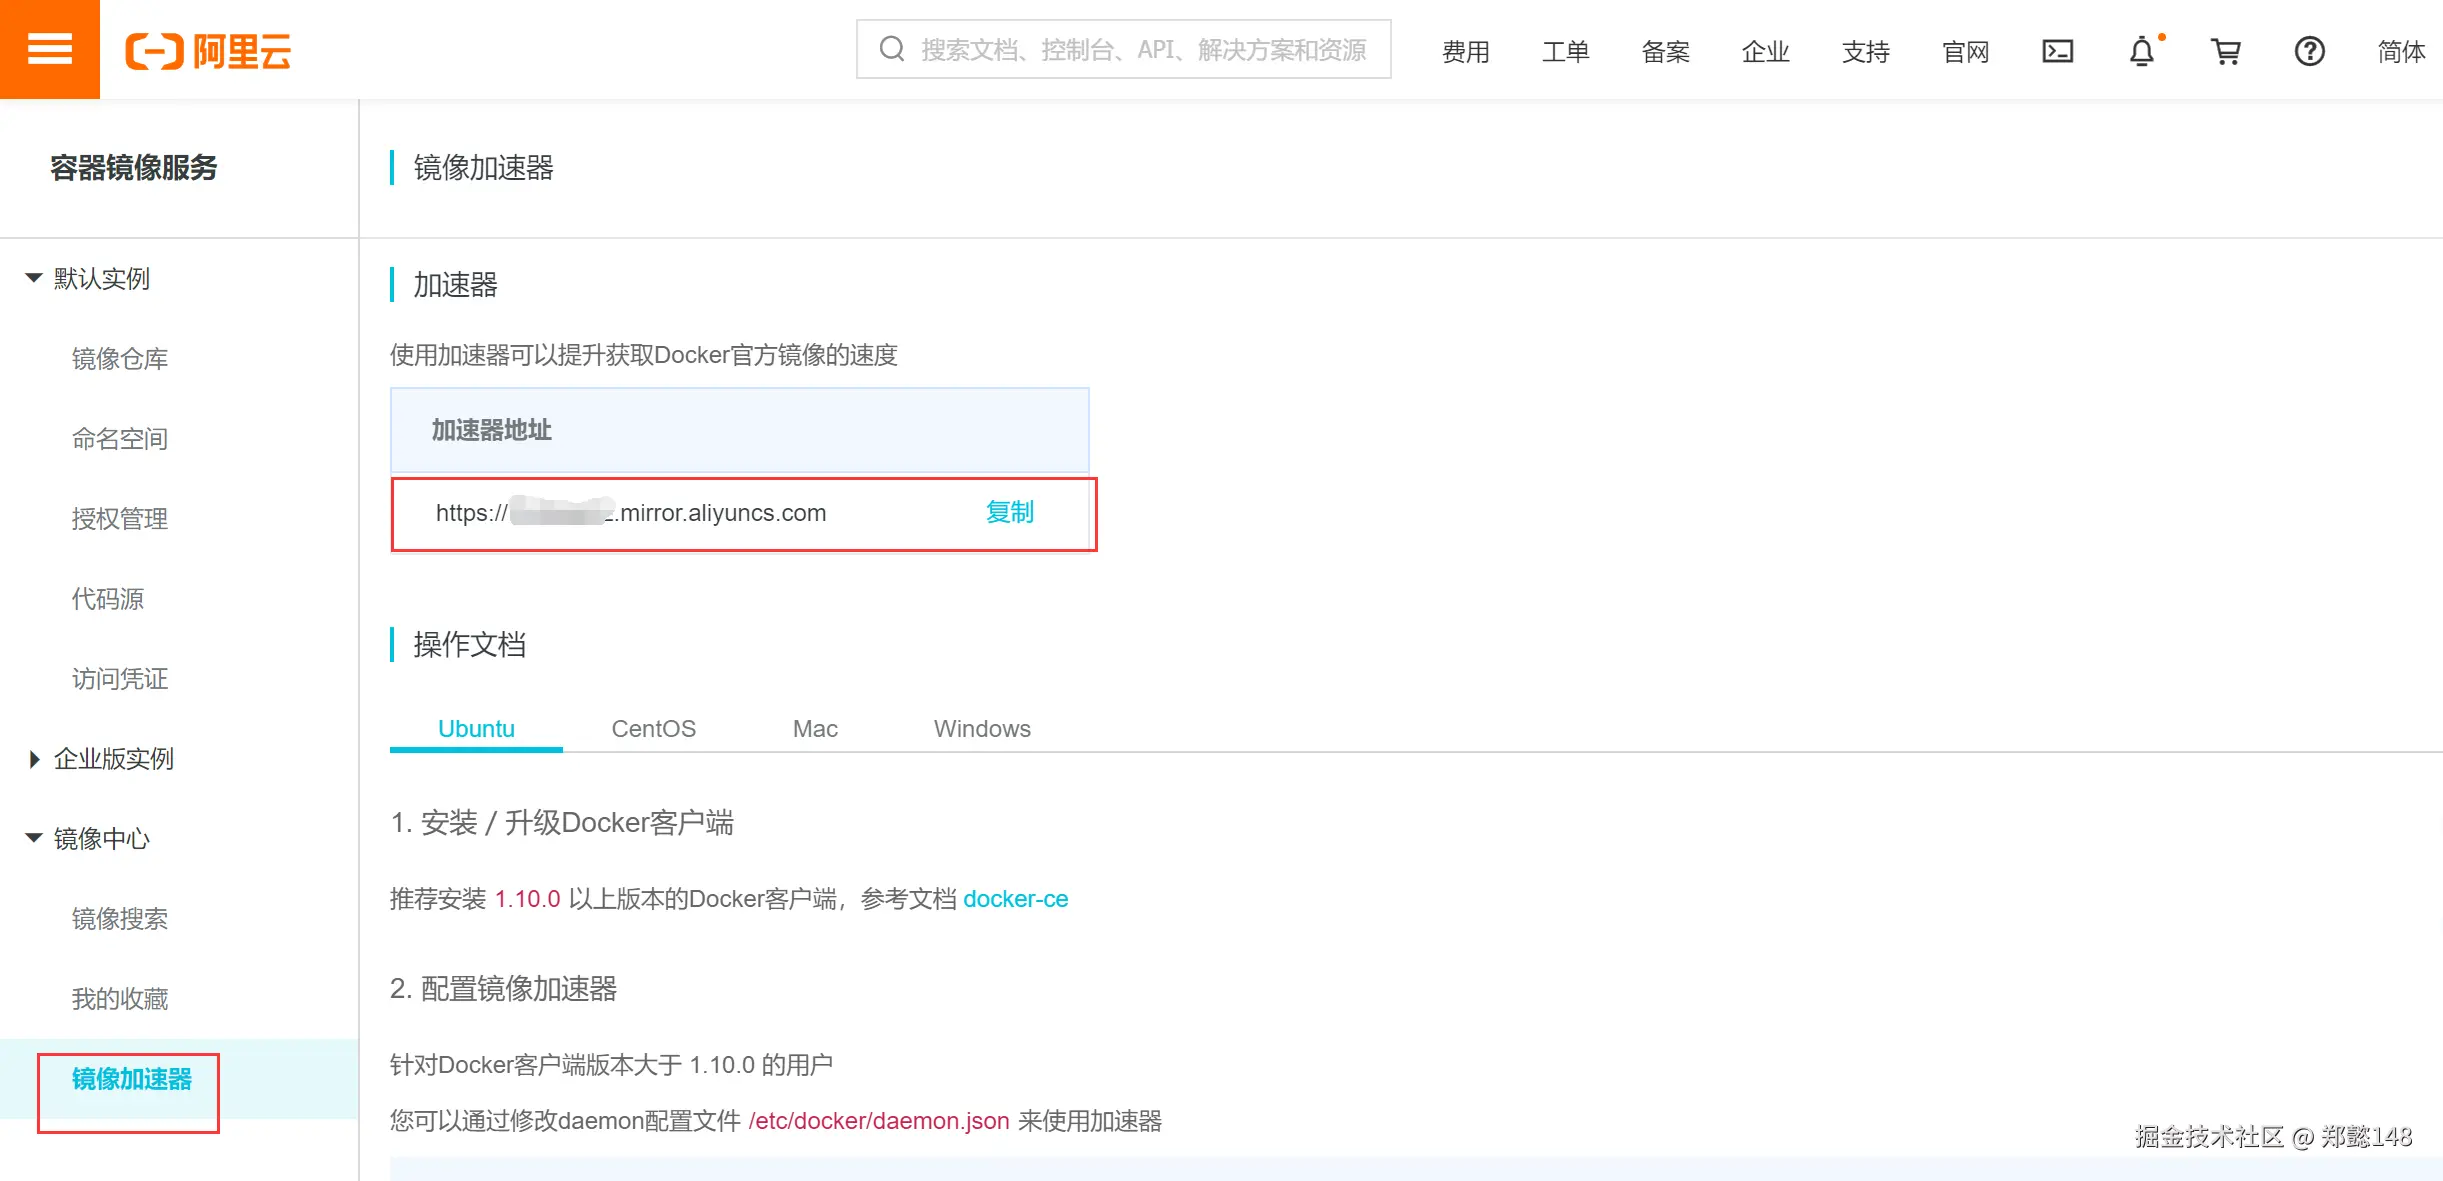Switch to the Mac tab
The width and height of the screenshot is (2443, 1181).
click(815, 729)
